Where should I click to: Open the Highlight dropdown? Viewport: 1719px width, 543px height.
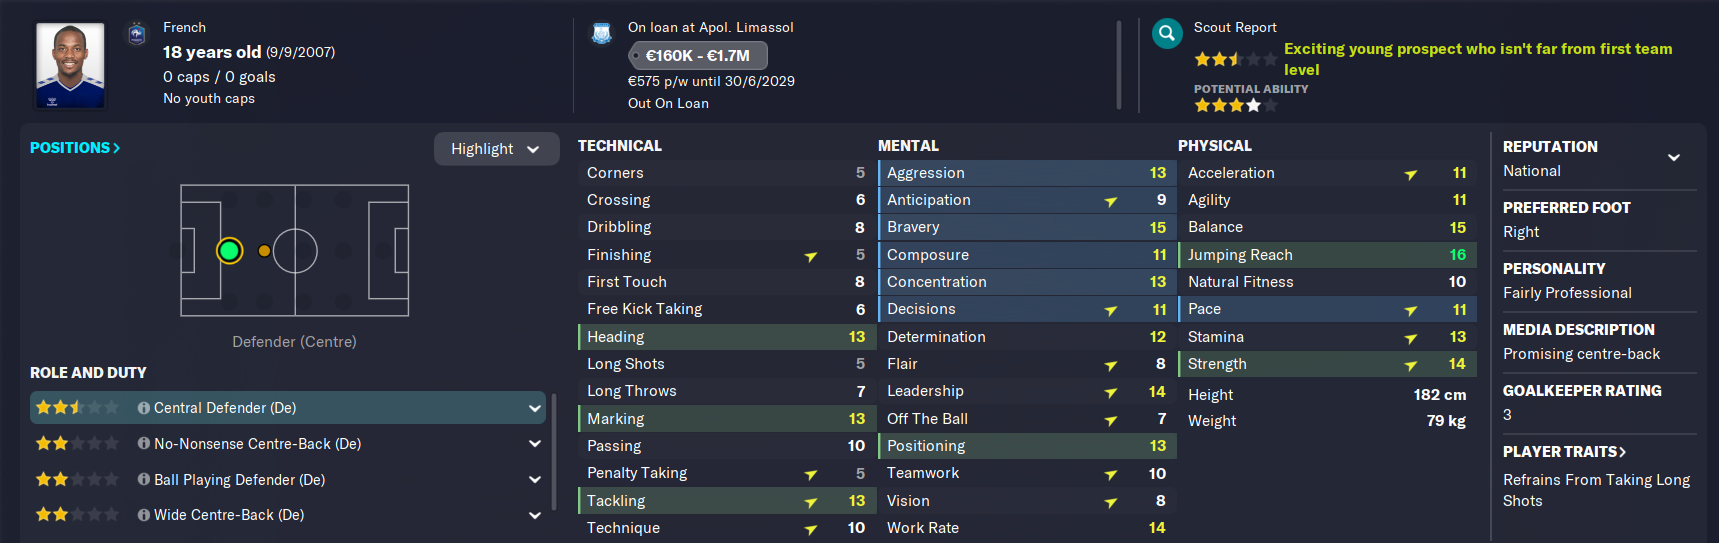click(x=496, y=149)
